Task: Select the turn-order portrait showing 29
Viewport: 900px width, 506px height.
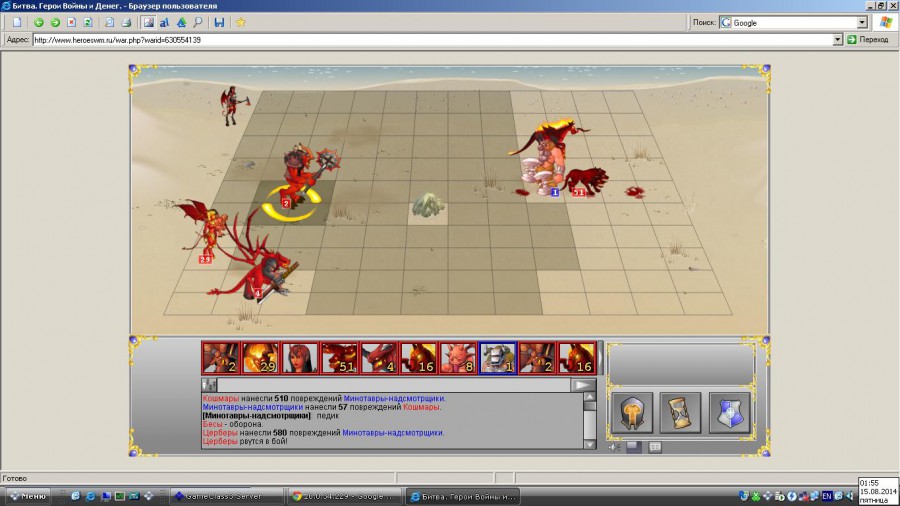Action: point(260,357)
